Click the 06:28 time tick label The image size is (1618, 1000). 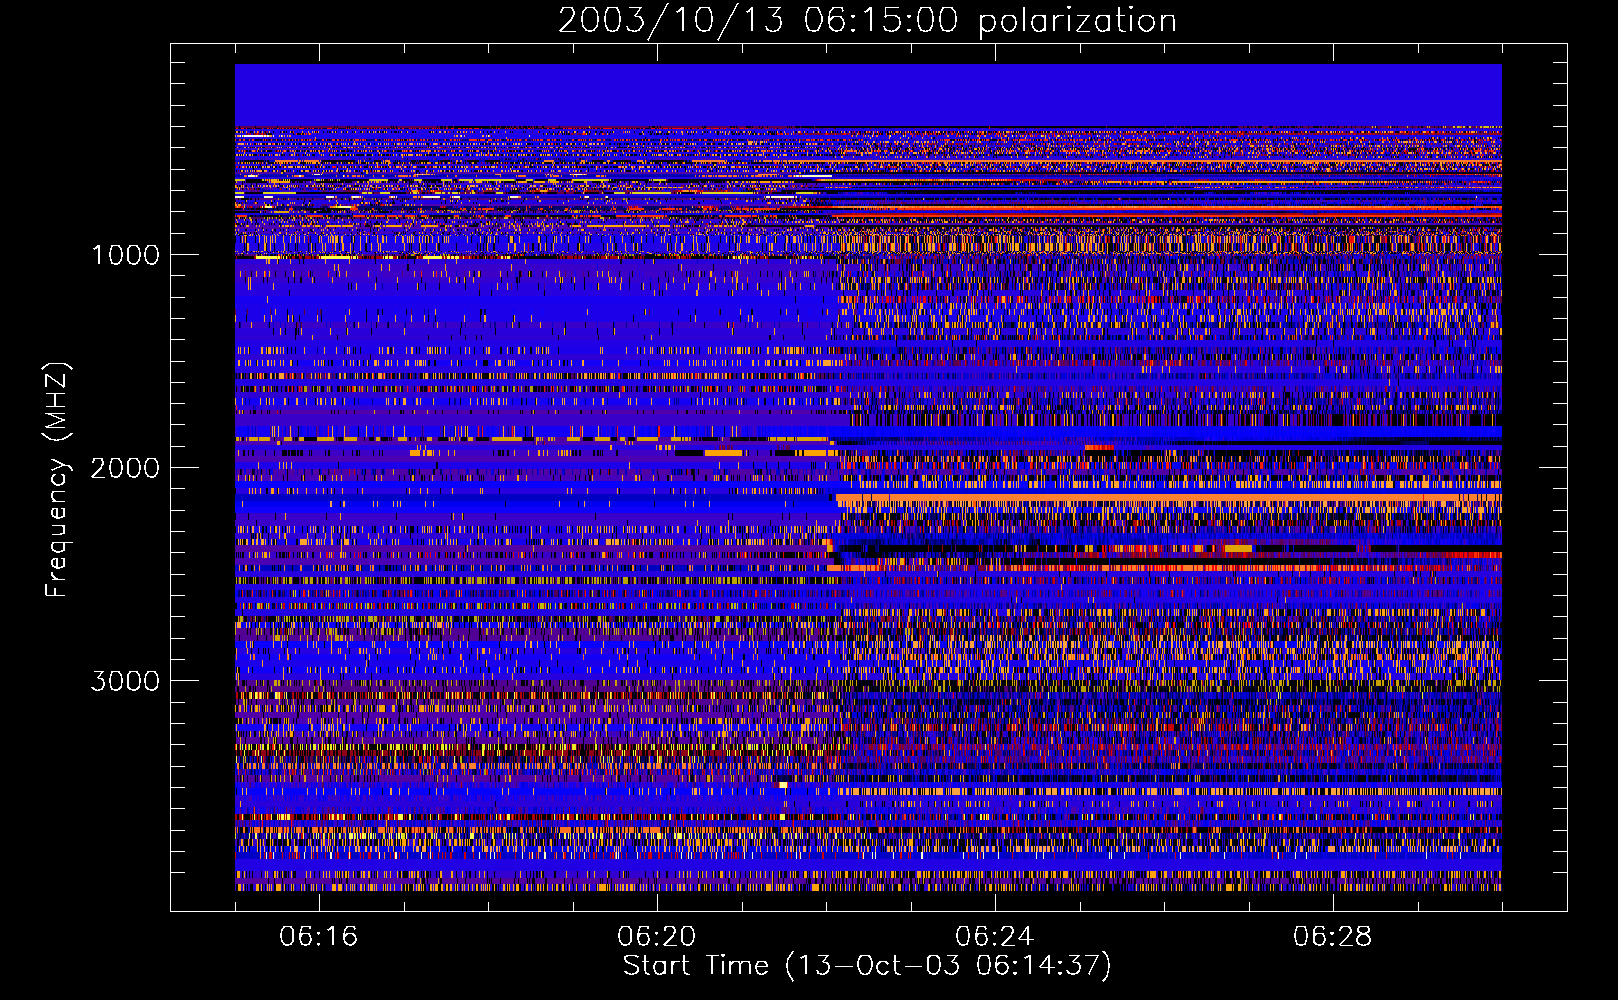click(1332, 937)
